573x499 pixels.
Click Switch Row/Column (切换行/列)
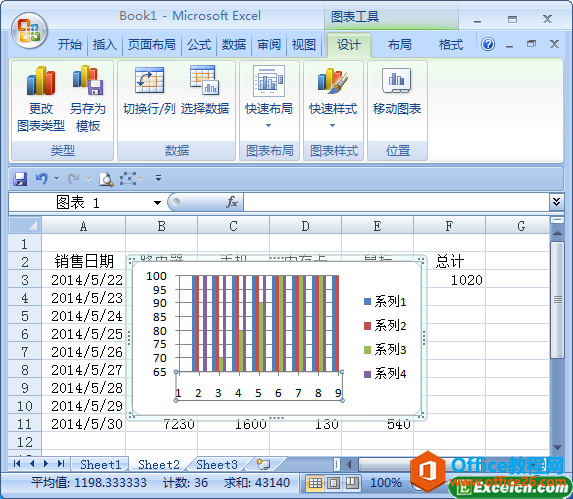(x=149, y=90)
